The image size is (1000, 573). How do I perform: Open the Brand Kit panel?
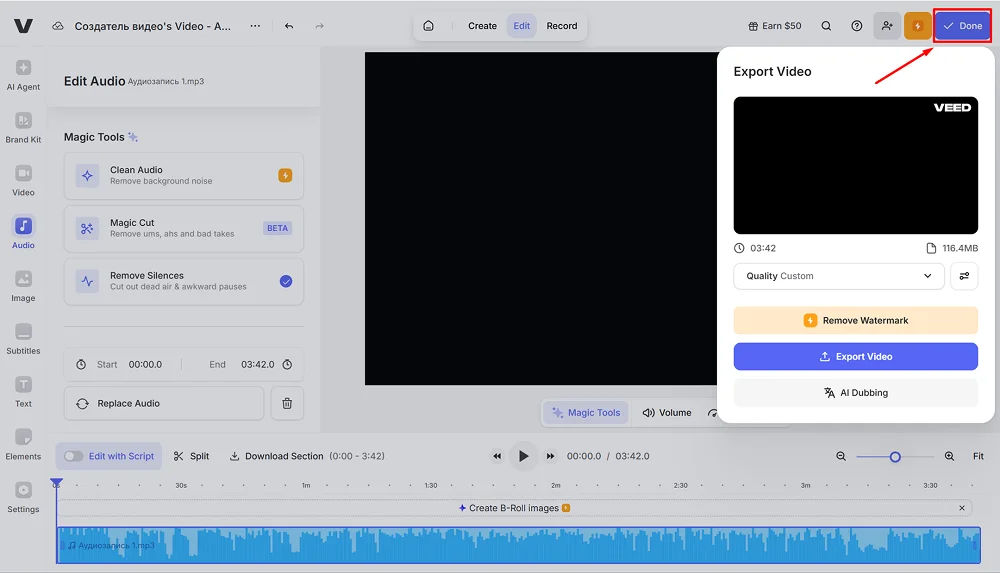[x=23, y=127]
